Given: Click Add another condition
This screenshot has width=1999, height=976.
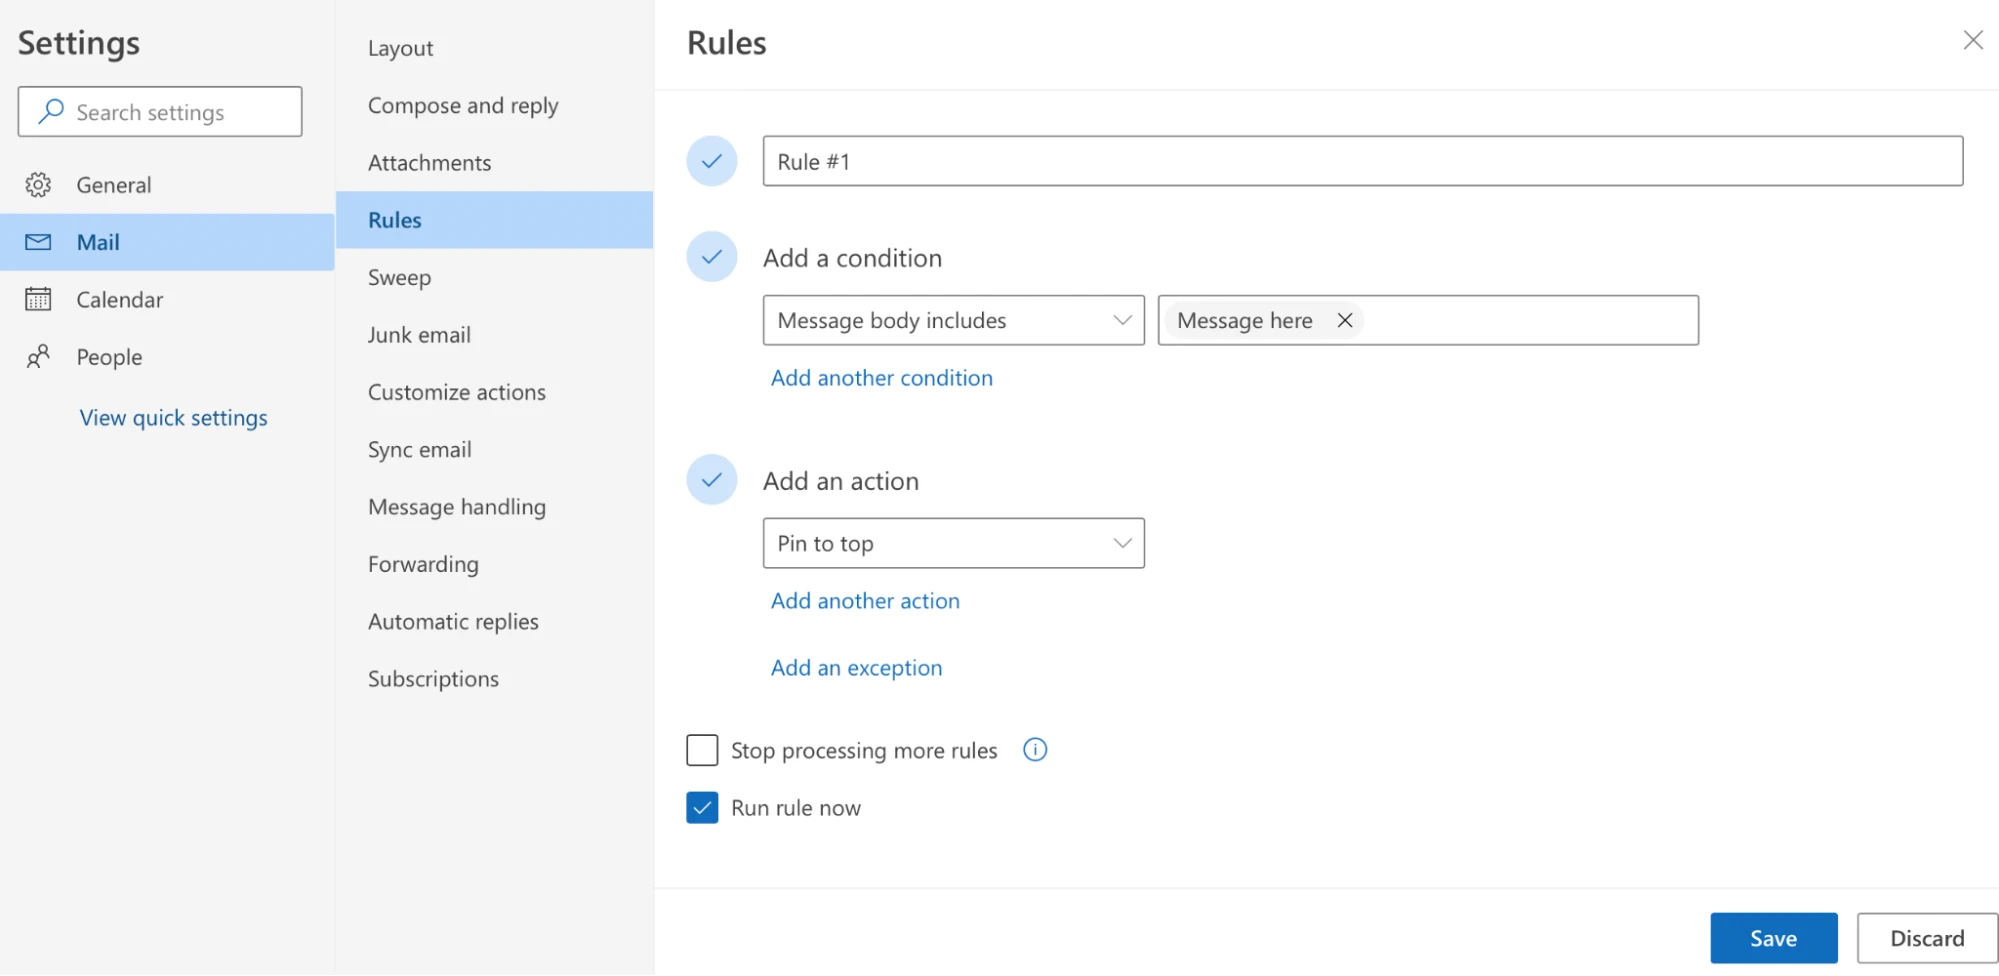Looking at the screenshot, I should click(x=881, y=378).
